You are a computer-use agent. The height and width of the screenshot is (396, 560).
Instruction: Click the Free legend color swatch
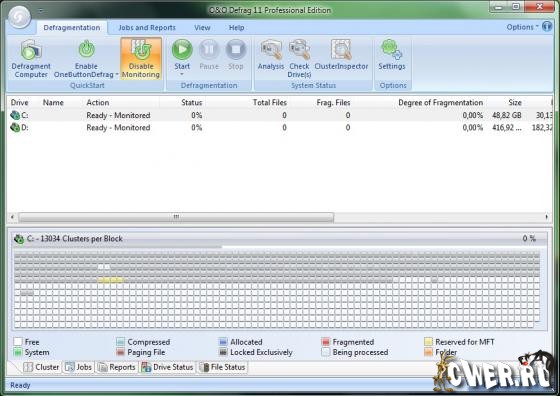pyautogui.click(x=18, y=342)
